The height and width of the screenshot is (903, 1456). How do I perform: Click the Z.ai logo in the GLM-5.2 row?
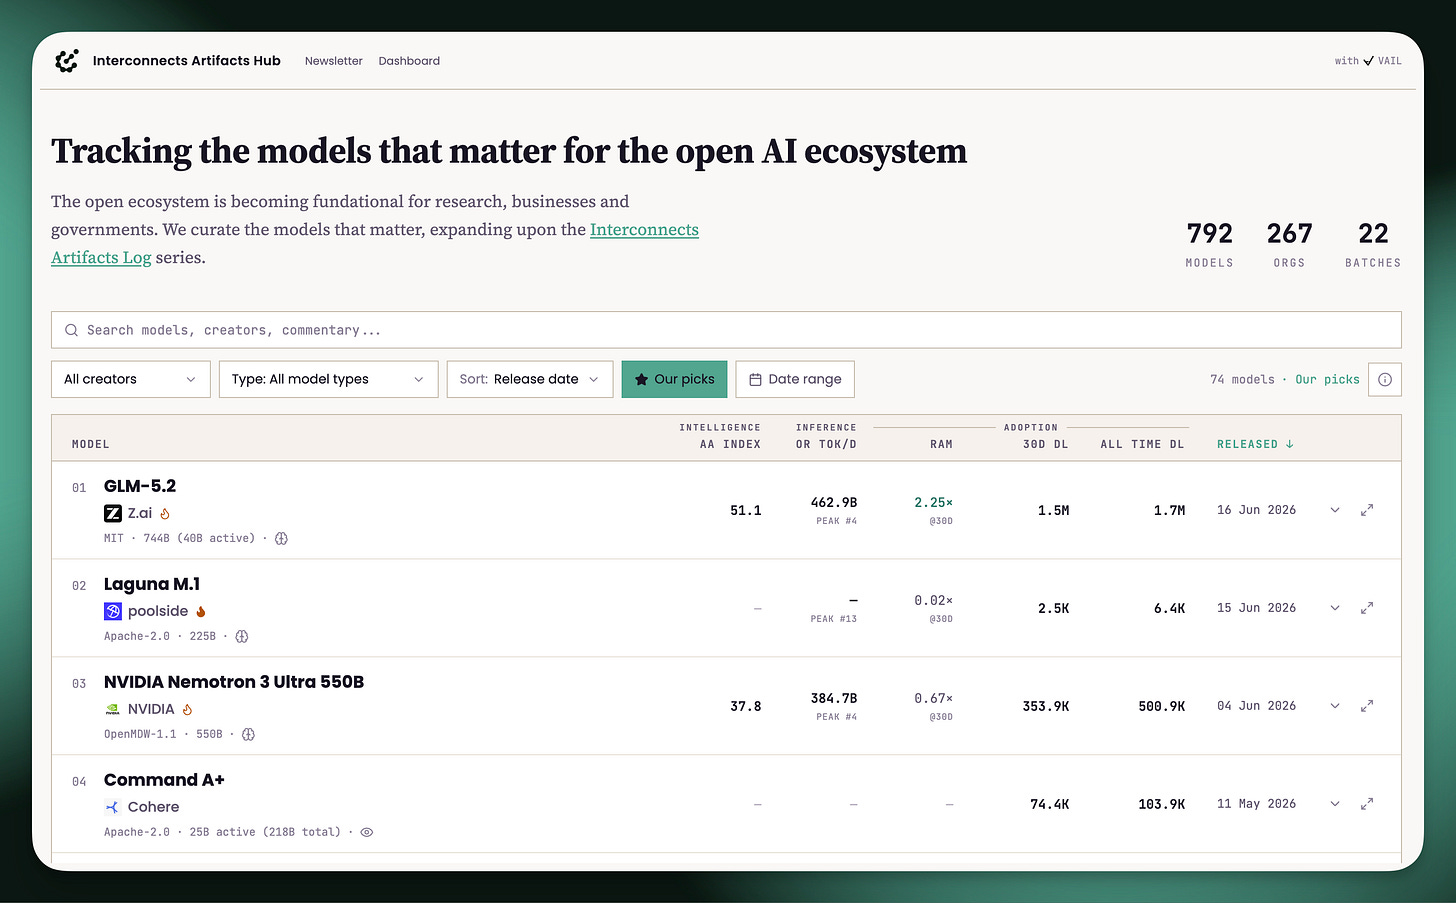click(x=113, y=513)
